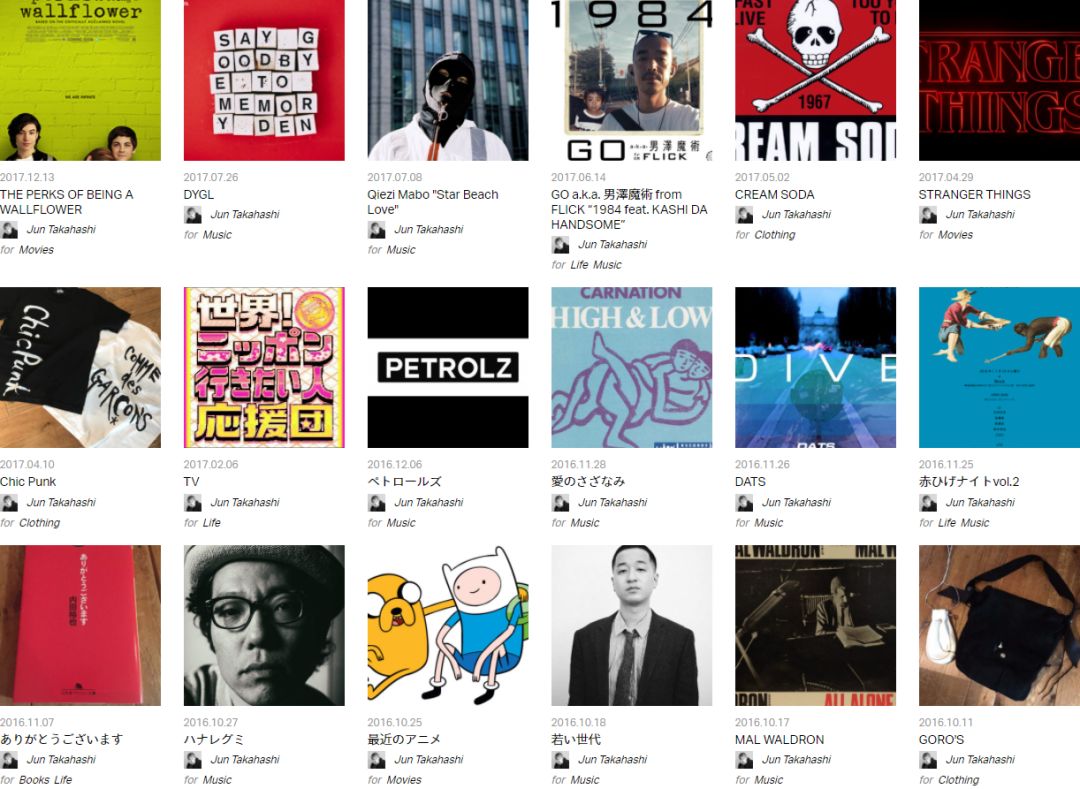The width and height of the screenshot is (1080, 789).
Task: Open the DYGL post title
Action: 198,195
